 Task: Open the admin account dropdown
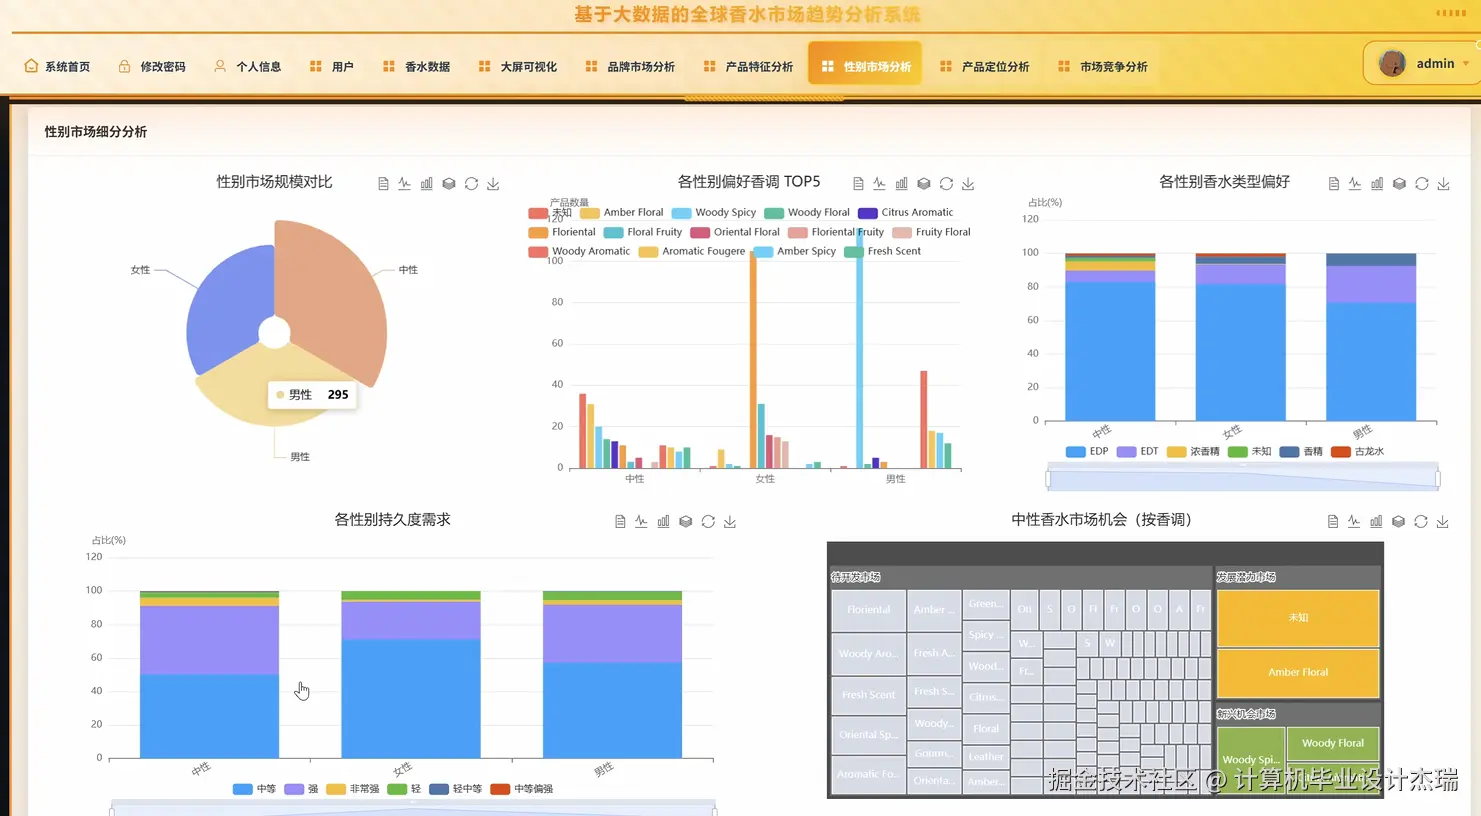tap(1436, 63)
